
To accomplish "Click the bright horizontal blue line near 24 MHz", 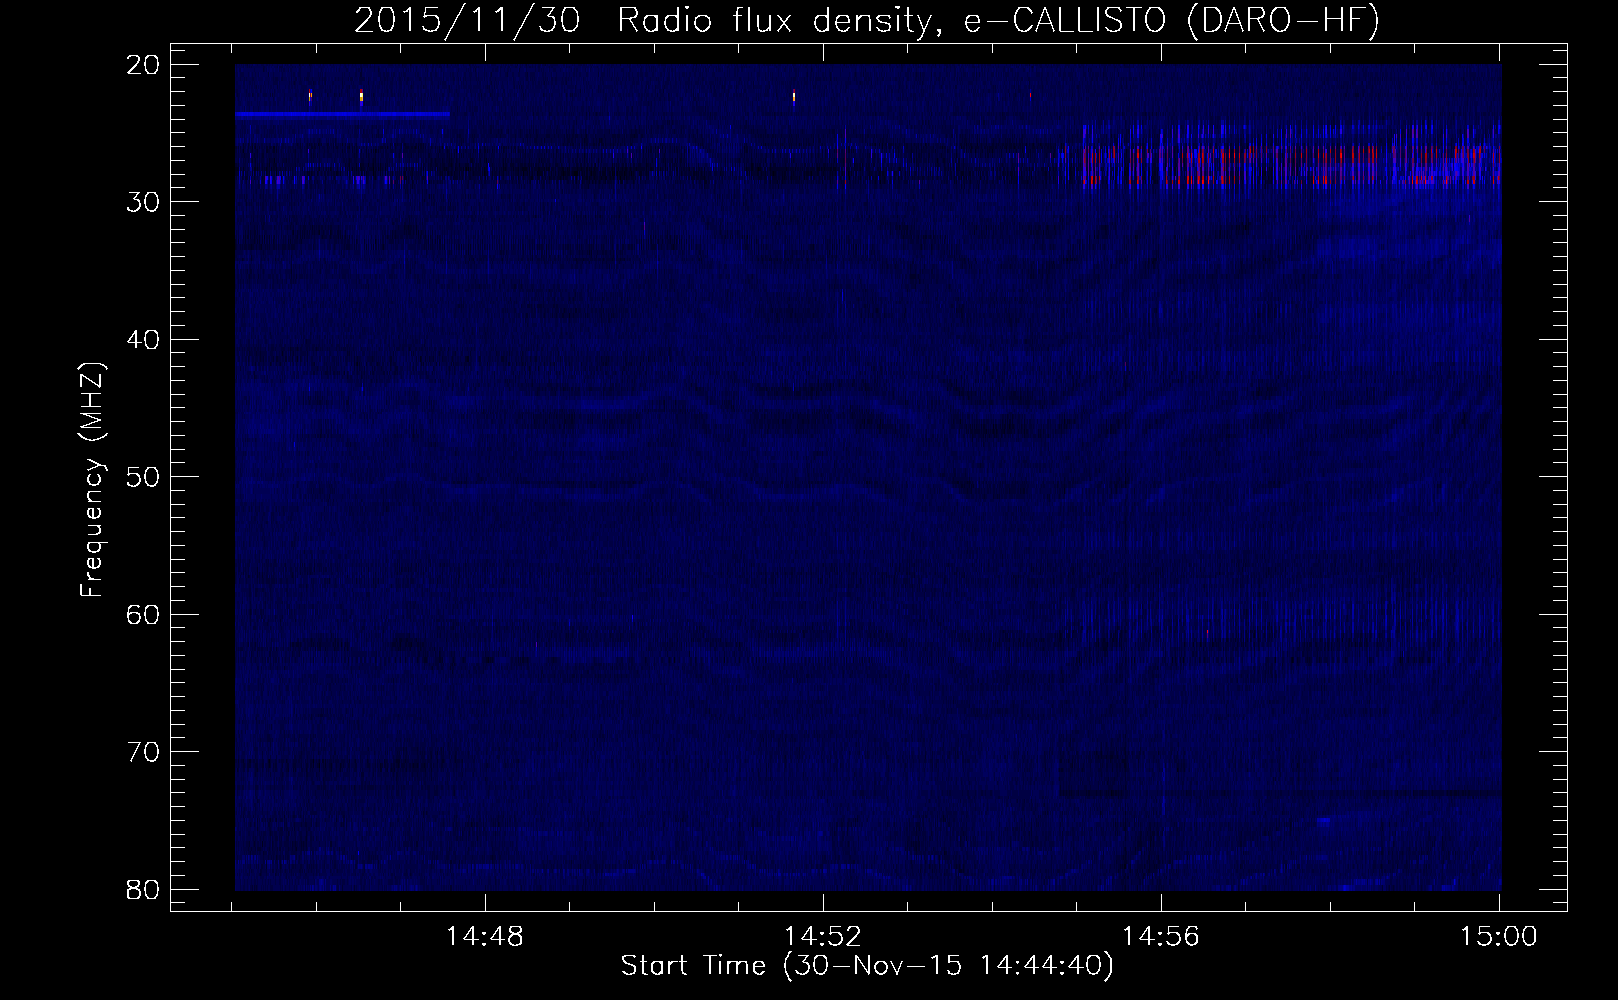I will pos(343,114).
